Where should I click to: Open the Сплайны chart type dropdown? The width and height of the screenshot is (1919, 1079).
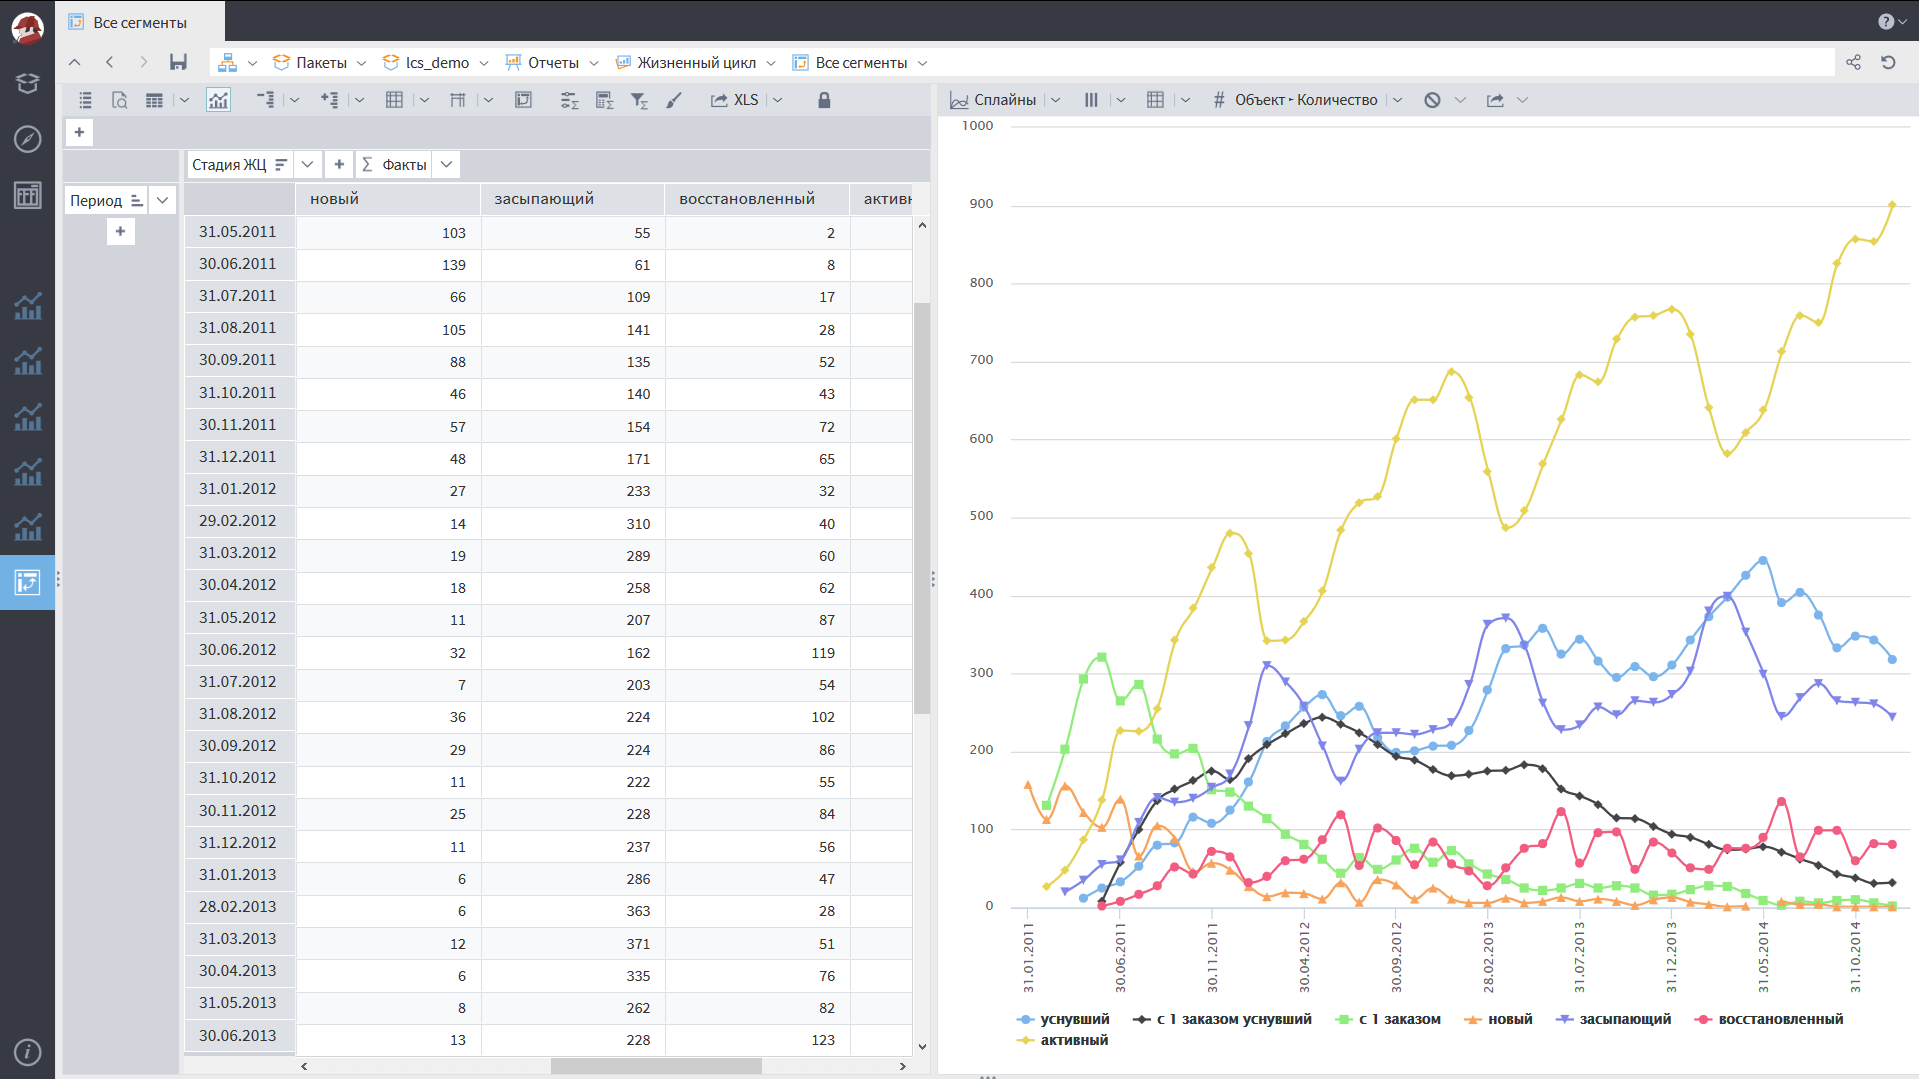[1056, 100]
